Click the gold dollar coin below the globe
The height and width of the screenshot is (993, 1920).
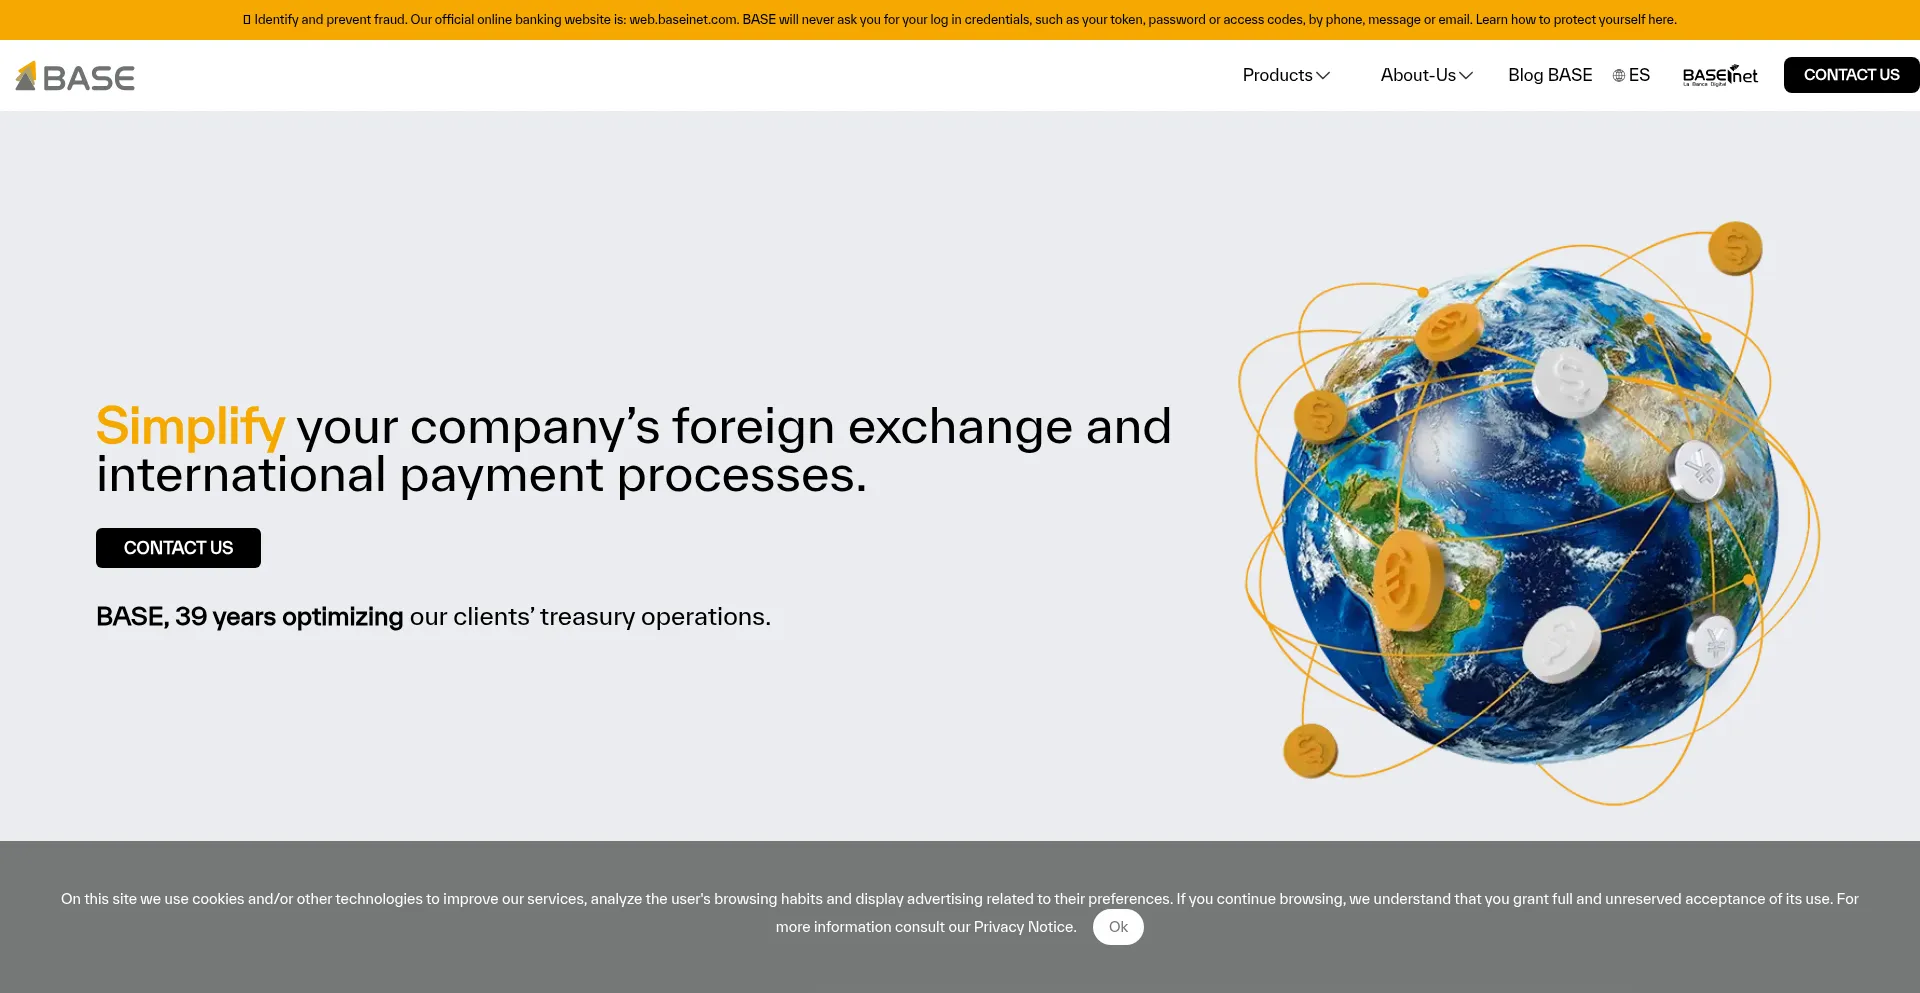[1310, 750]
